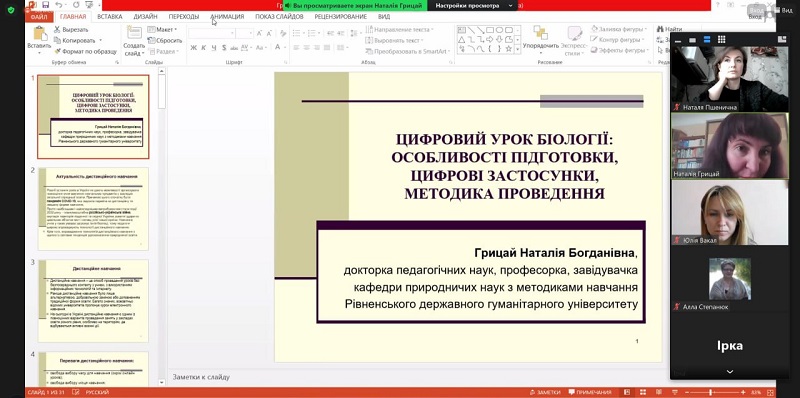Click Создать слайд new slide icon

[x=134, y=33]
